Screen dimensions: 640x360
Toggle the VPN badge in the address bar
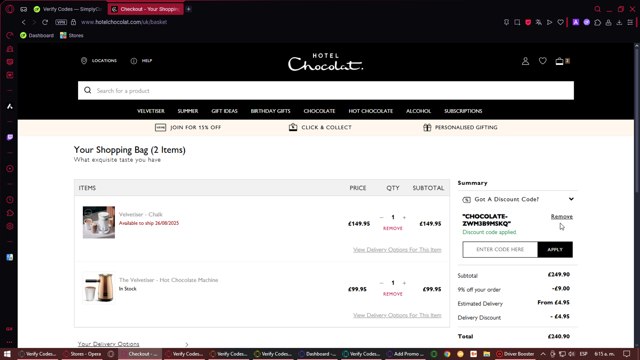pyautogui.click(x=61, y=22)
